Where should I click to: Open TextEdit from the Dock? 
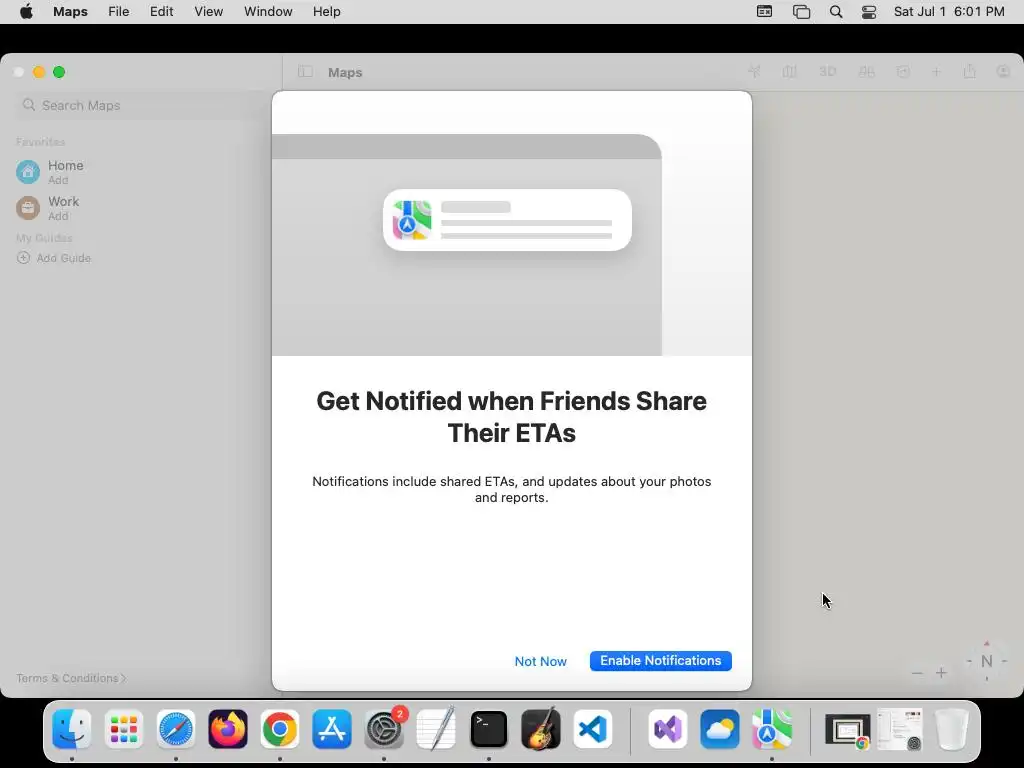click(436, 729)
